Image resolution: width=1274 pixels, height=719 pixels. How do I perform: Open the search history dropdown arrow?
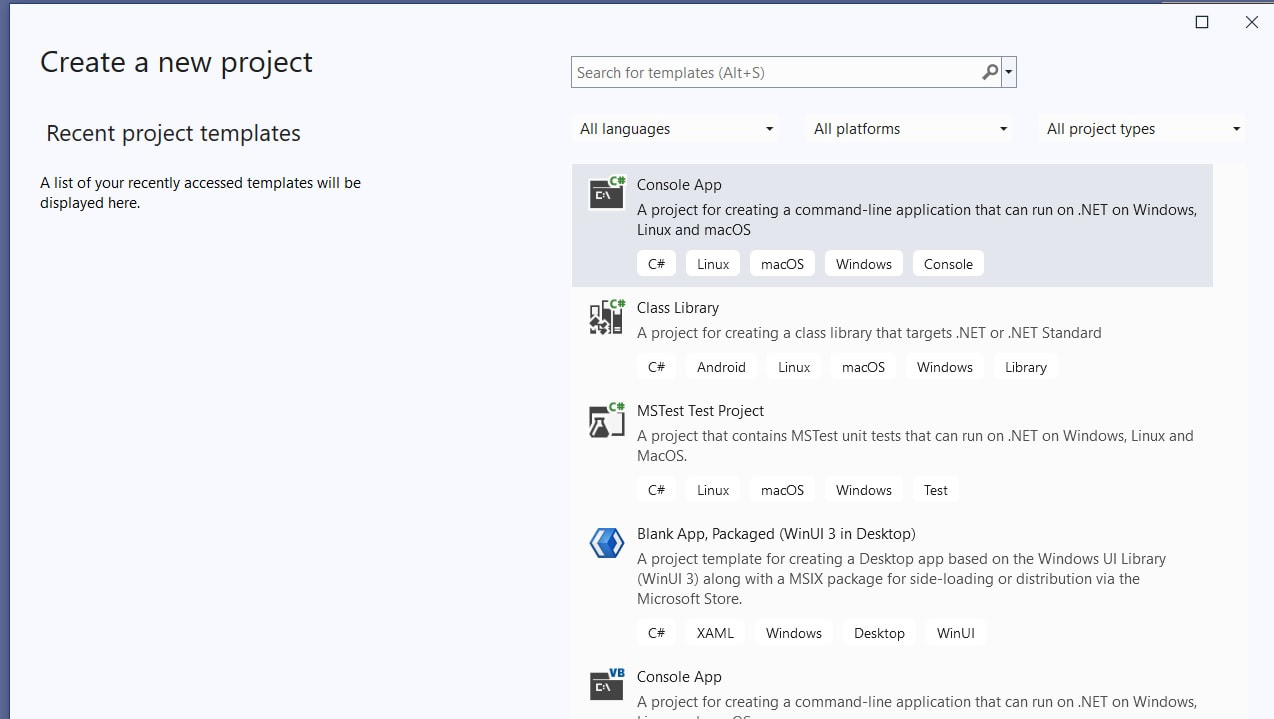pos(1009,73)
